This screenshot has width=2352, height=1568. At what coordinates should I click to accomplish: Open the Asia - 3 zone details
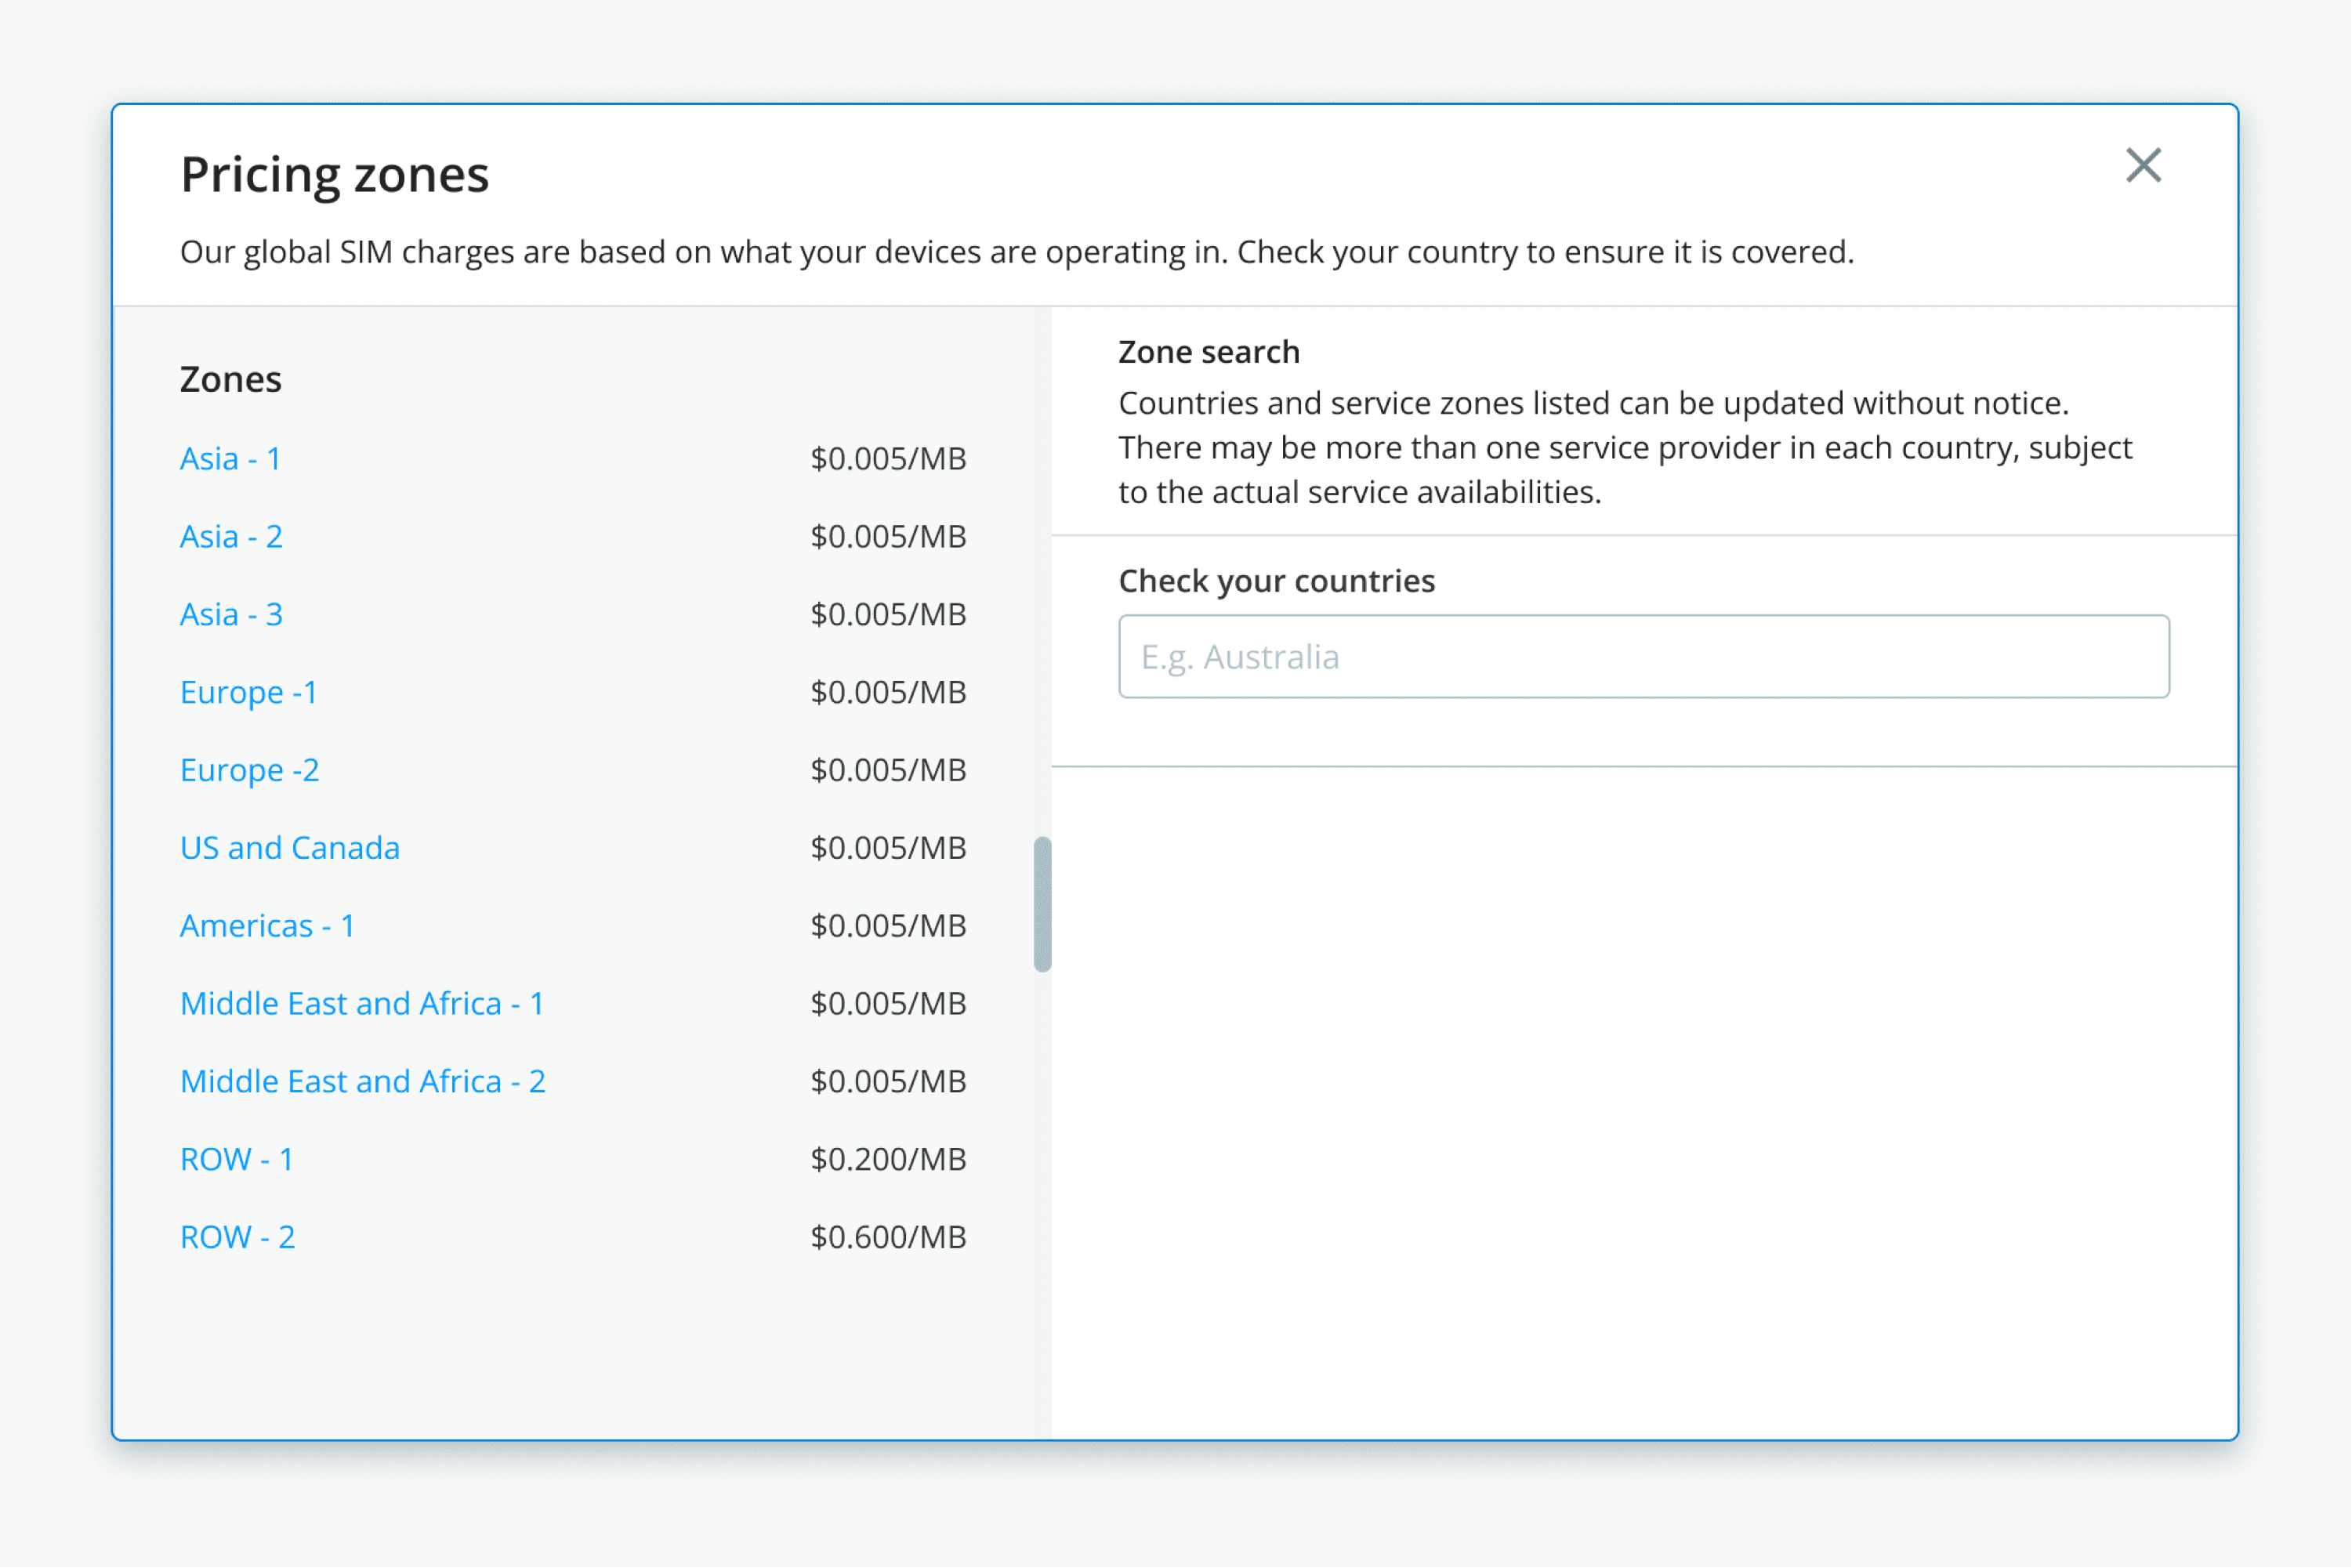[x=231, y=614]
